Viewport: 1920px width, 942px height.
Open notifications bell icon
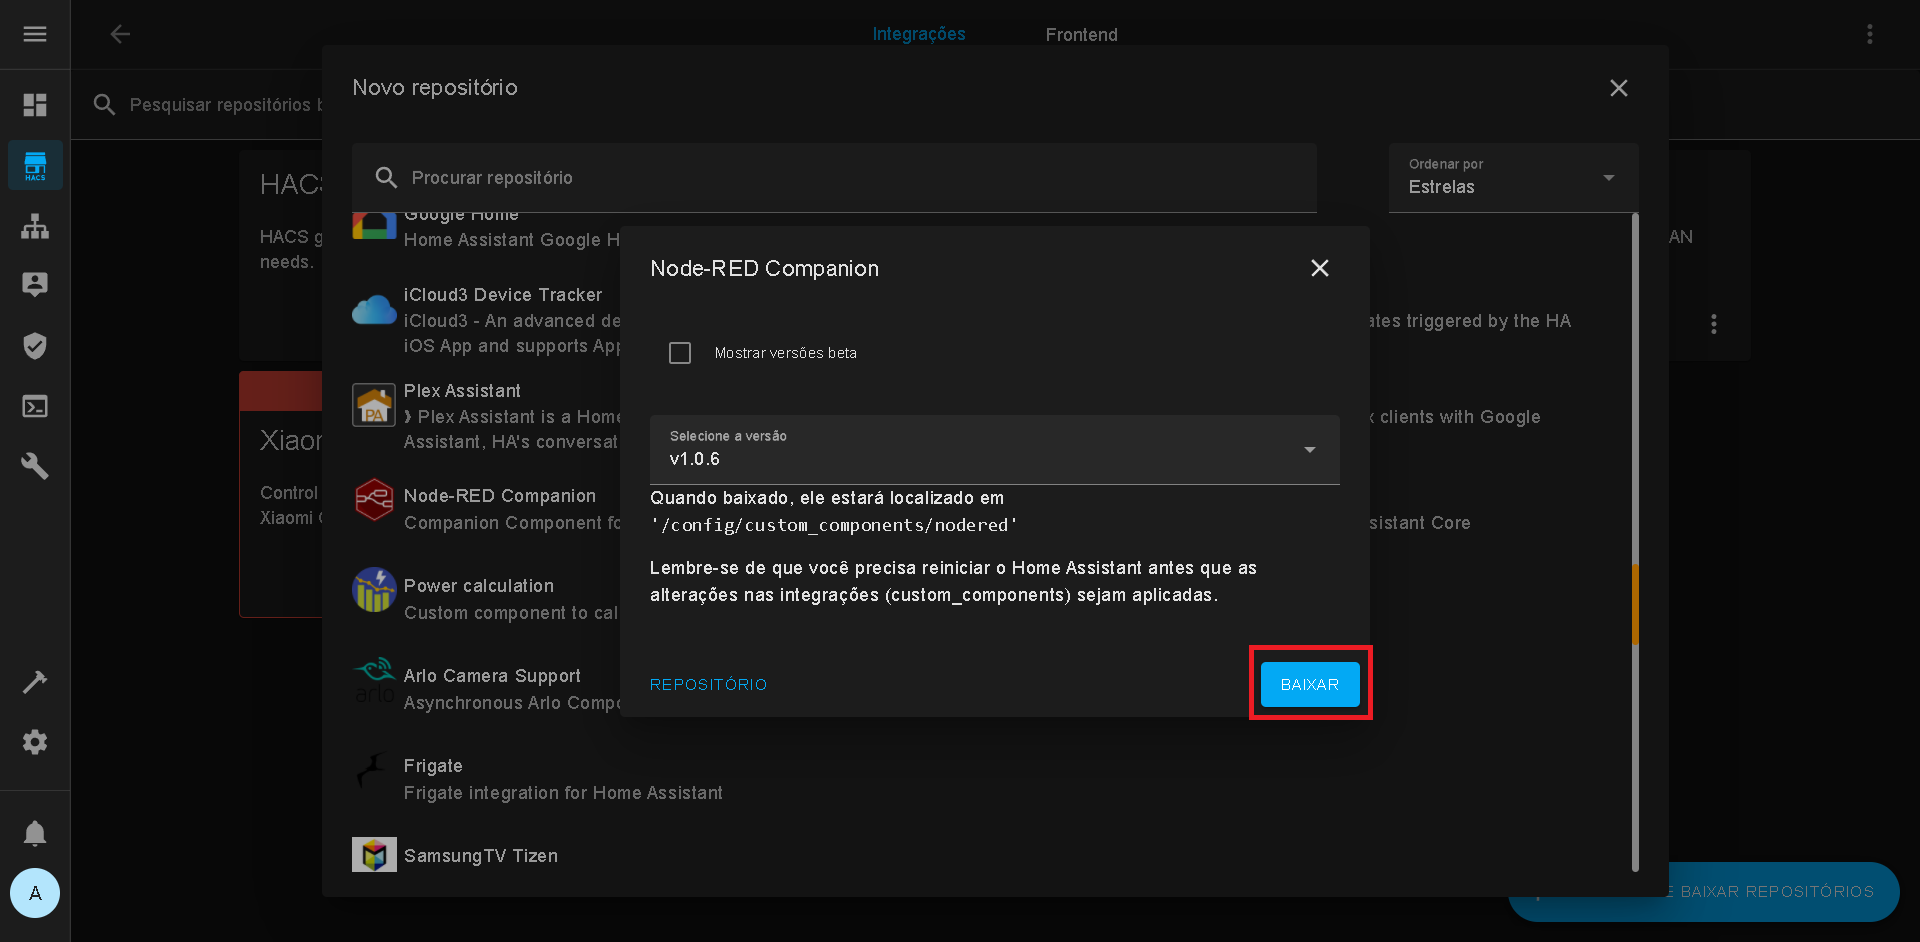pos(35,833)
